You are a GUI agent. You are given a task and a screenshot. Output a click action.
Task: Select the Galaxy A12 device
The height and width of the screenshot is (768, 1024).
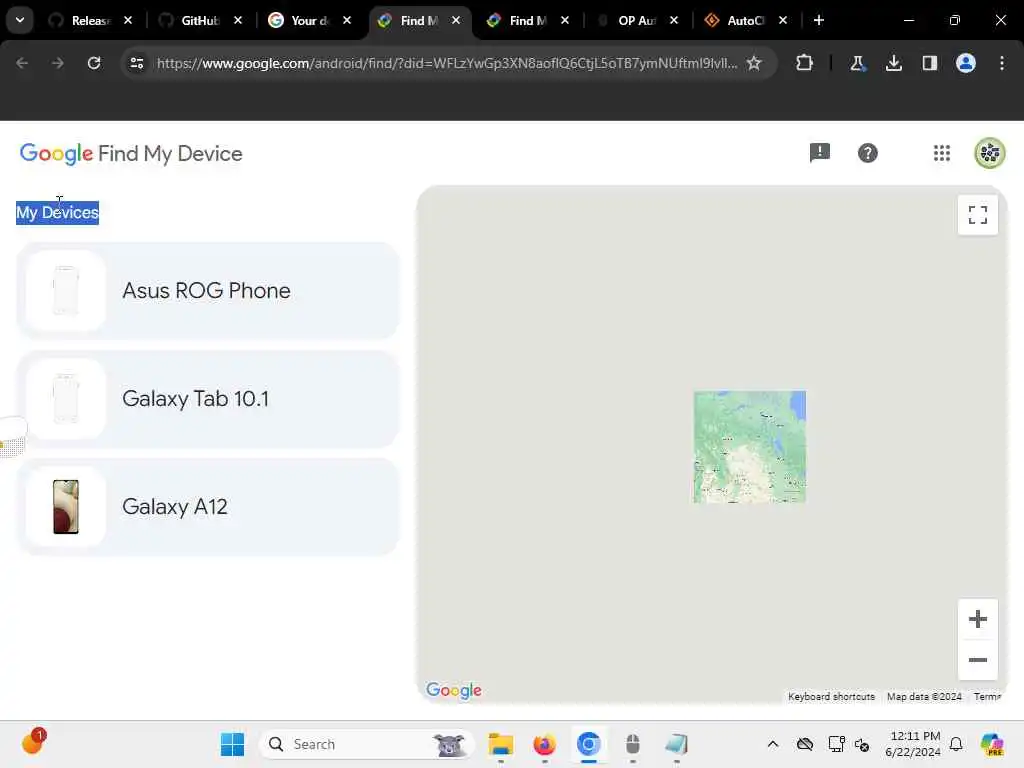coord(207,507)
